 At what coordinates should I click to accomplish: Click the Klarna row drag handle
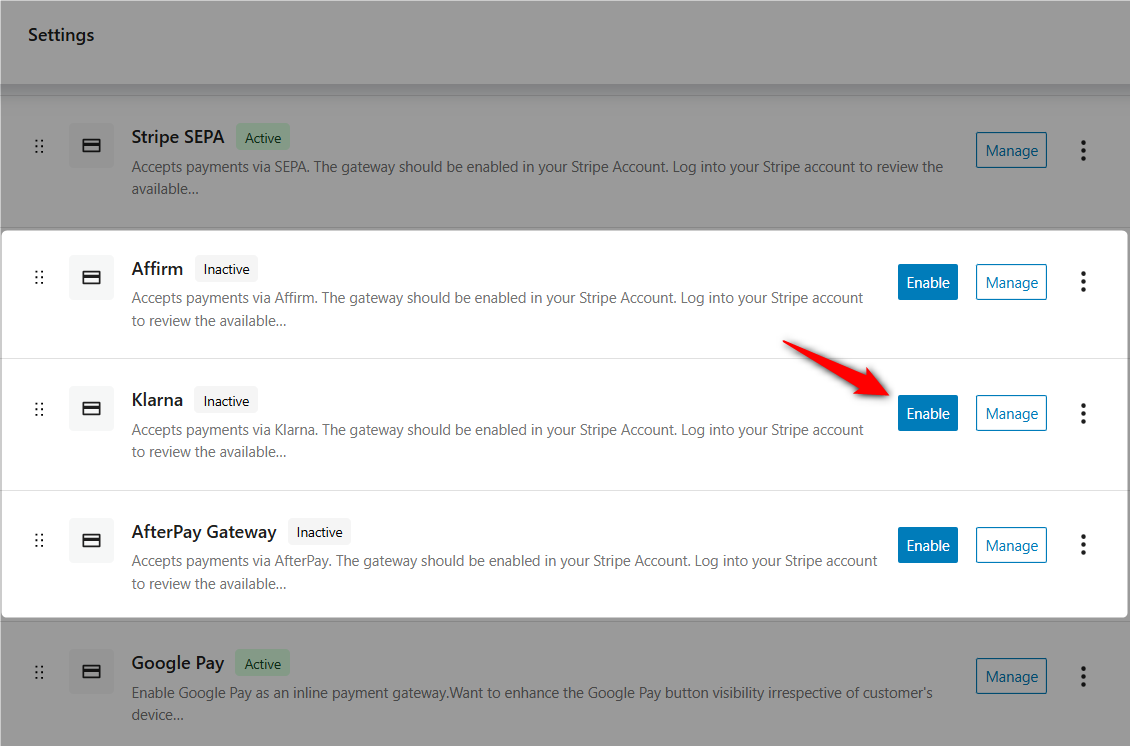click(x=39, y=408)
